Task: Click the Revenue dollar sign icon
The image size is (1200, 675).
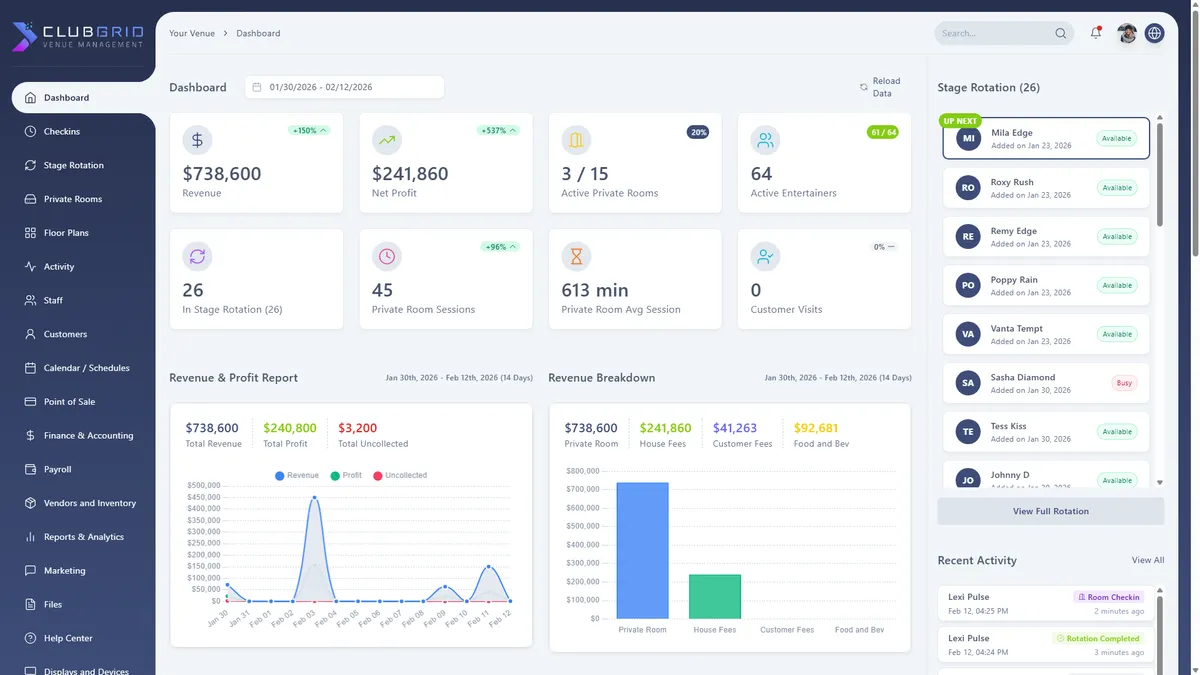Action: [x=197, y=140]
